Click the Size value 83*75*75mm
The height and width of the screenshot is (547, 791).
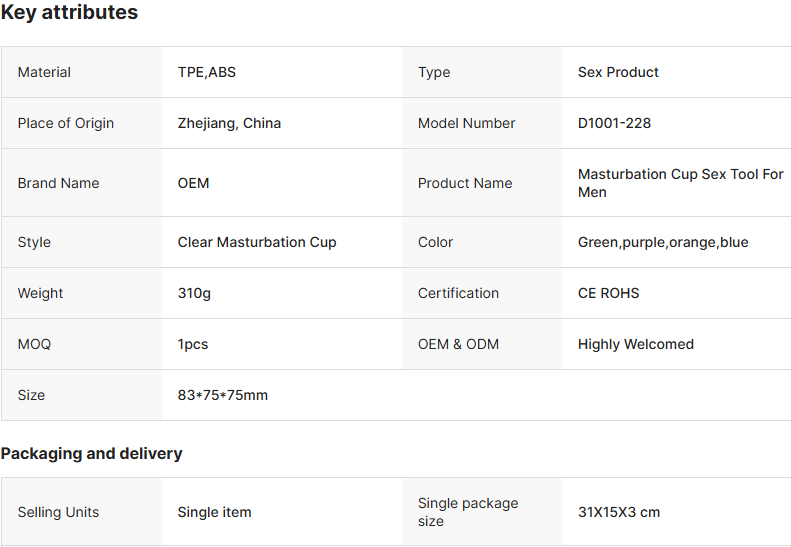coord(222,395)
